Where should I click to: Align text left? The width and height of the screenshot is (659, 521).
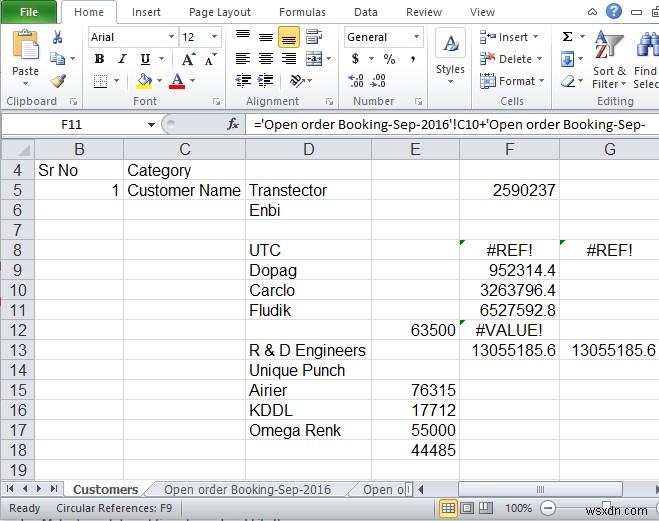tap(243, 58)
